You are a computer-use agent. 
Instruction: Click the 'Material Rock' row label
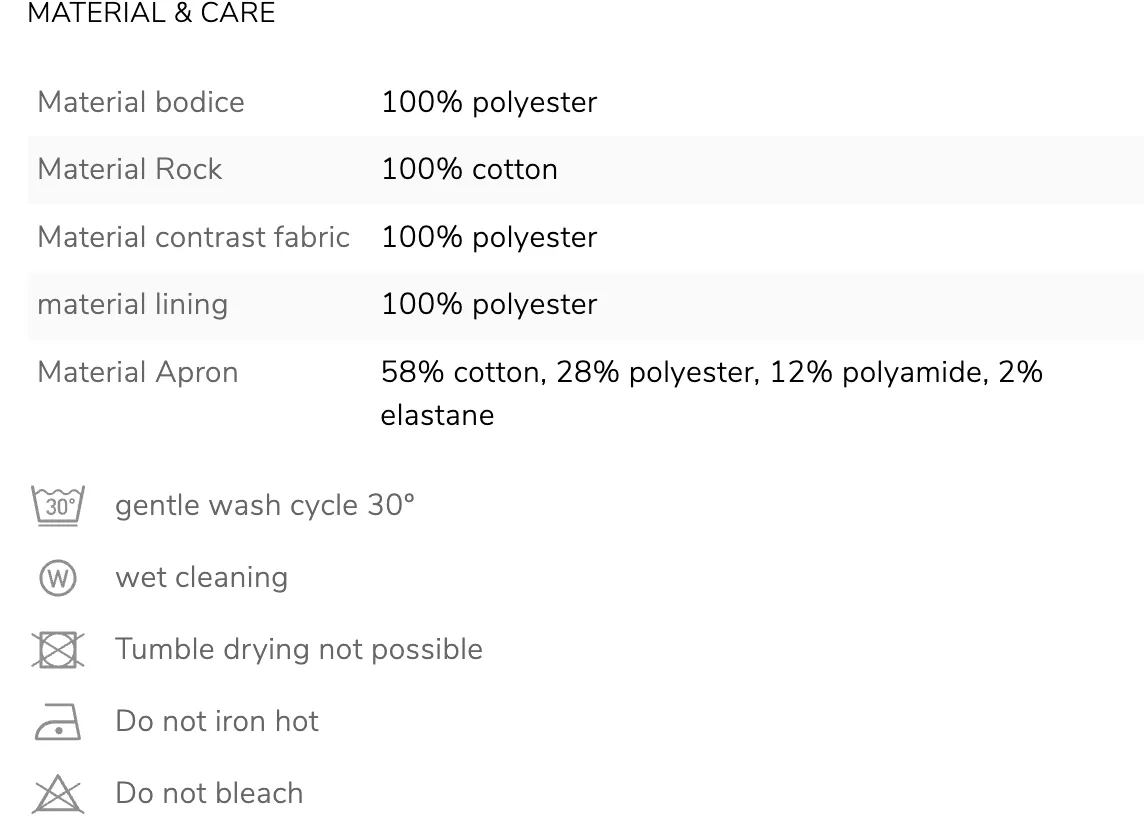(130, 169)
